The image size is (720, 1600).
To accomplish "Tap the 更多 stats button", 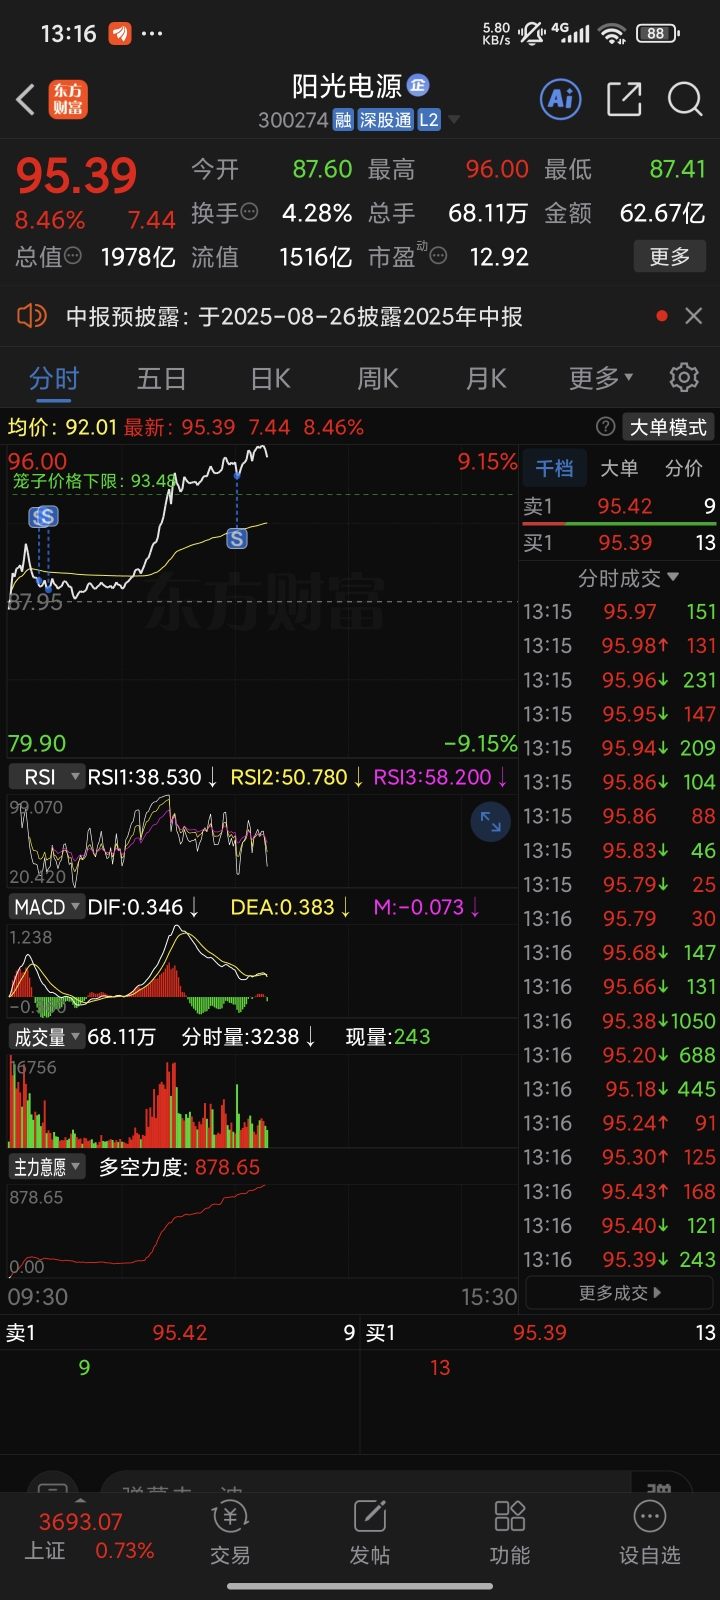I will click(x=669, y=256).
